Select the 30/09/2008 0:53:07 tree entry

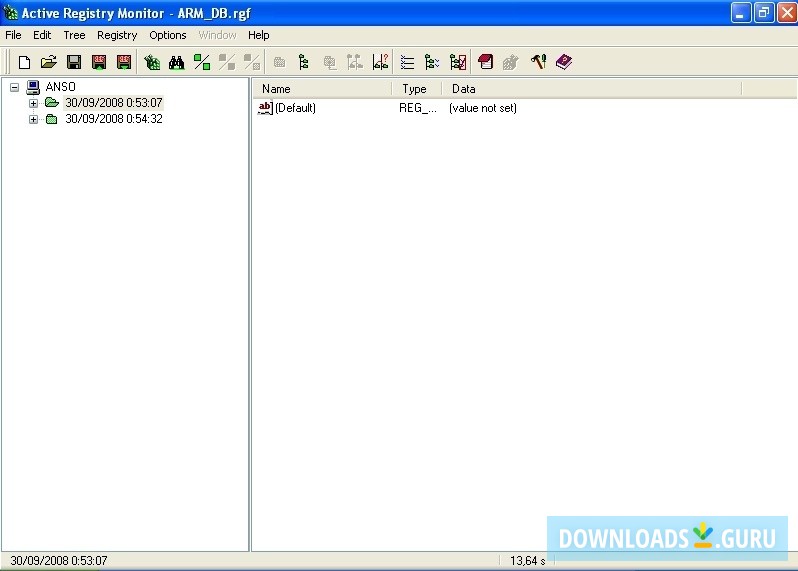(113, 103)
